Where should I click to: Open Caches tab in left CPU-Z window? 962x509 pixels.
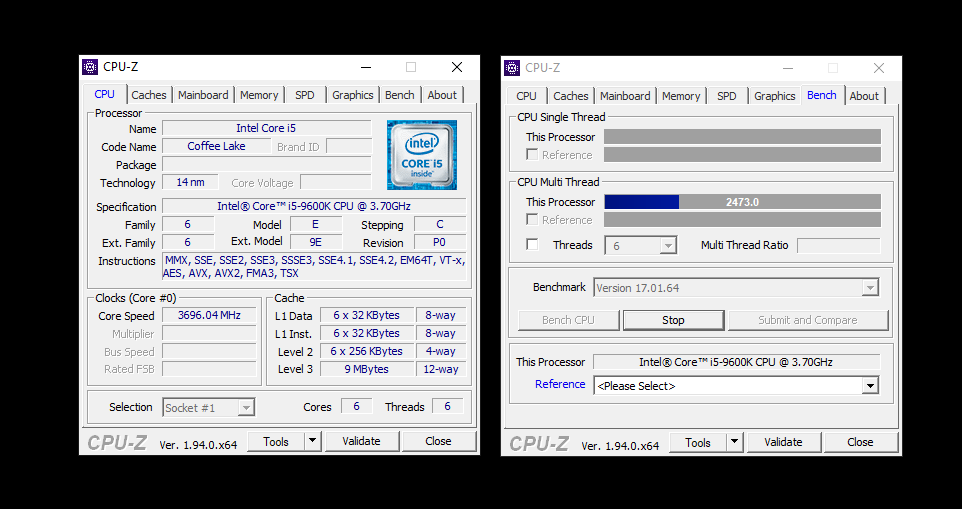(x=148, y=95)
